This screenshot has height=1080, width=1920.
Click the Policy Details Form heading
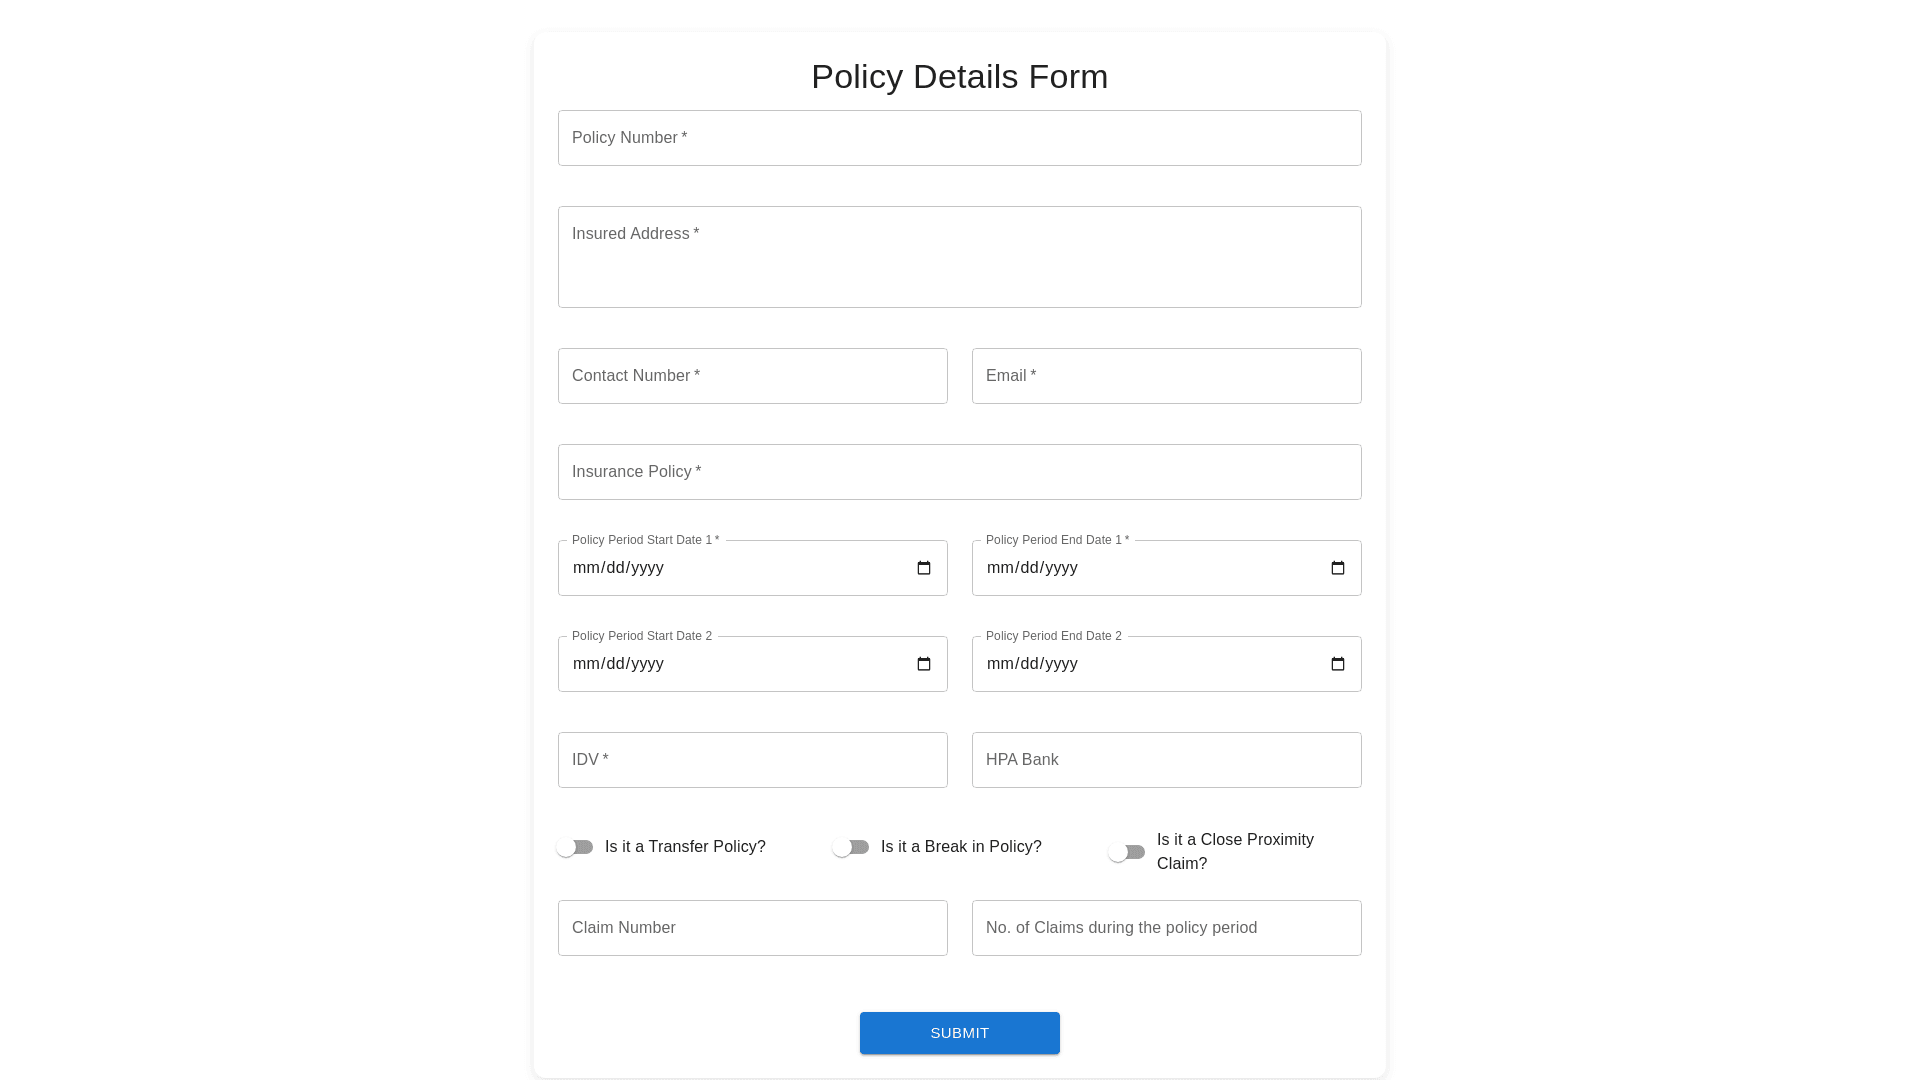pyautogui.click(x=960, y=77)
